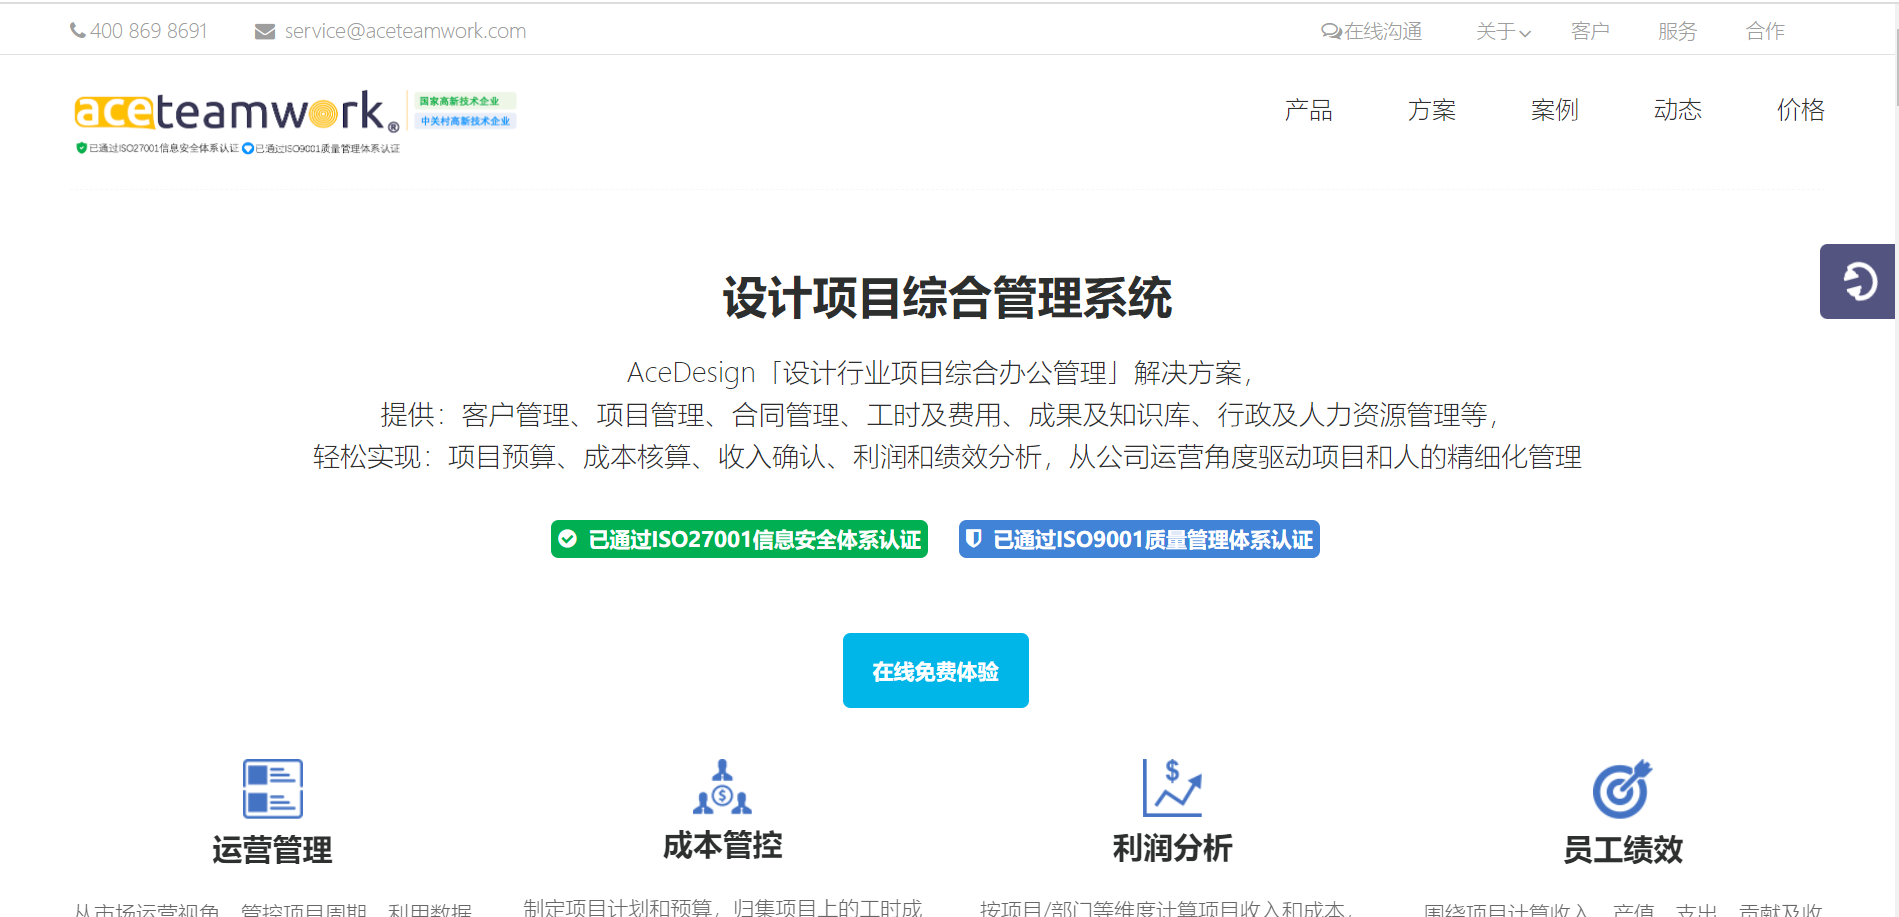1899x917 pixels.
Task: Open the 服务 top menu item
Action: coord(1677,32)
